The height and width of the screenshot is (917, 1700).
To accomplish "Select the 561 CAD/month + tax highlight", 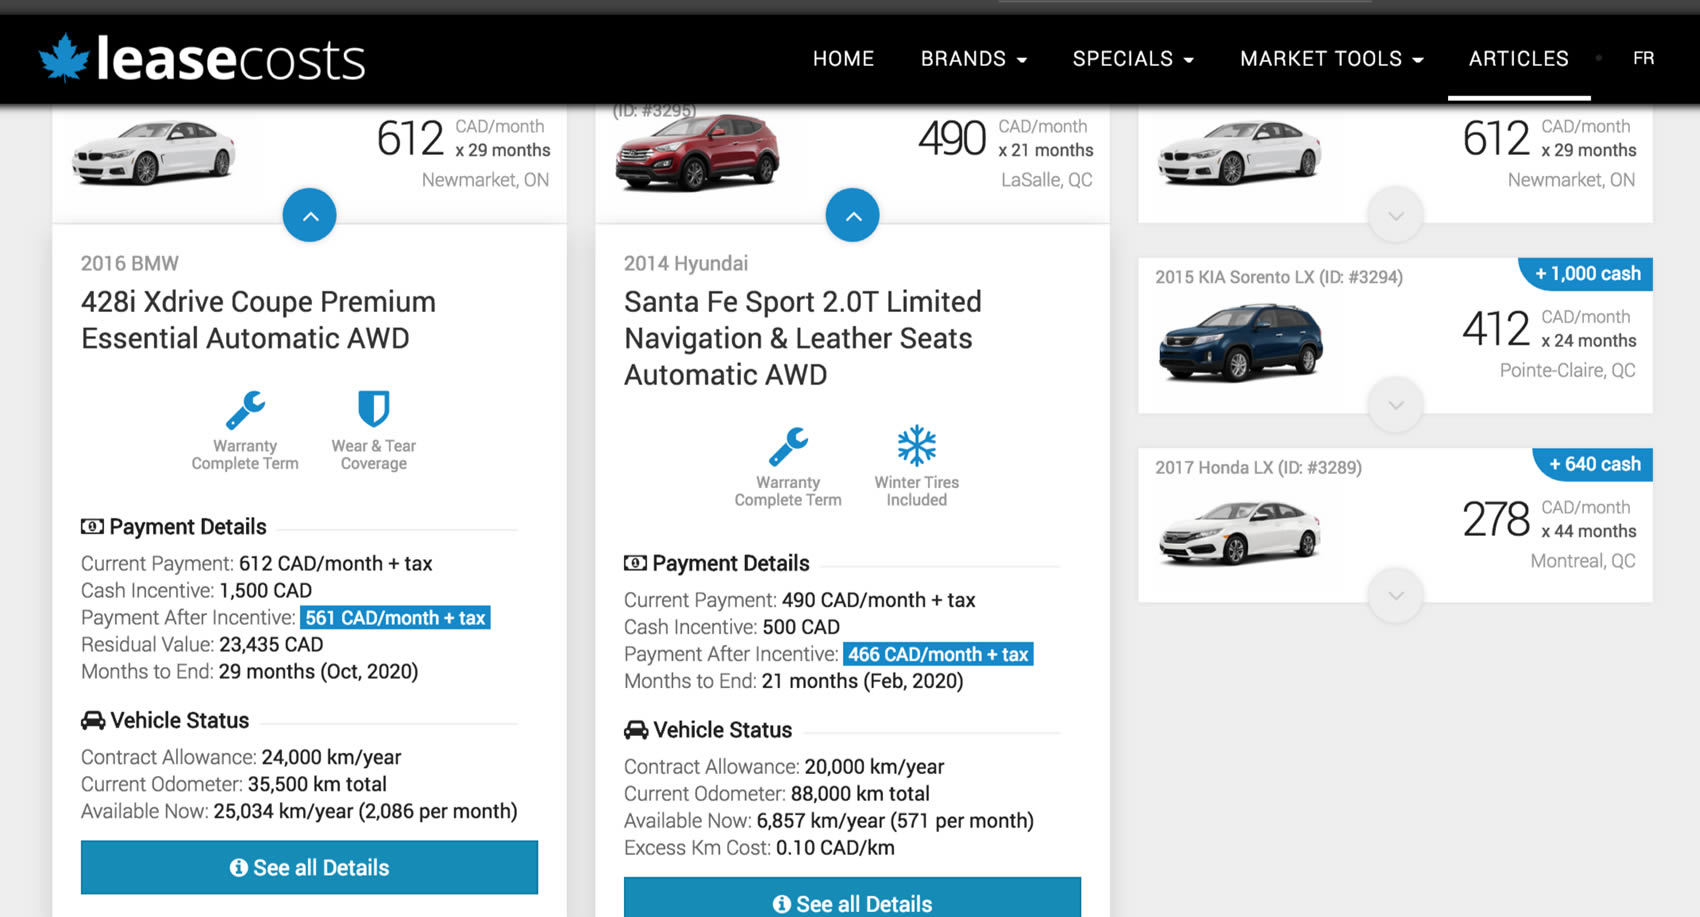I will [395, 618].
